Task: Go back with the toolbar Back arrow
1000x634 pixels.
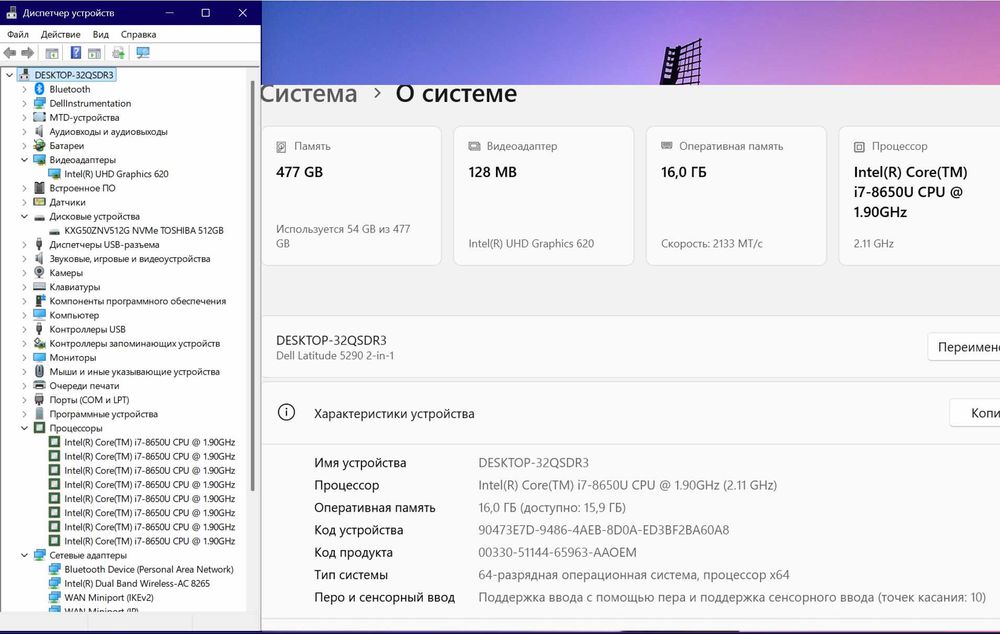Action: pyautogui.click(x=10, y=53)
